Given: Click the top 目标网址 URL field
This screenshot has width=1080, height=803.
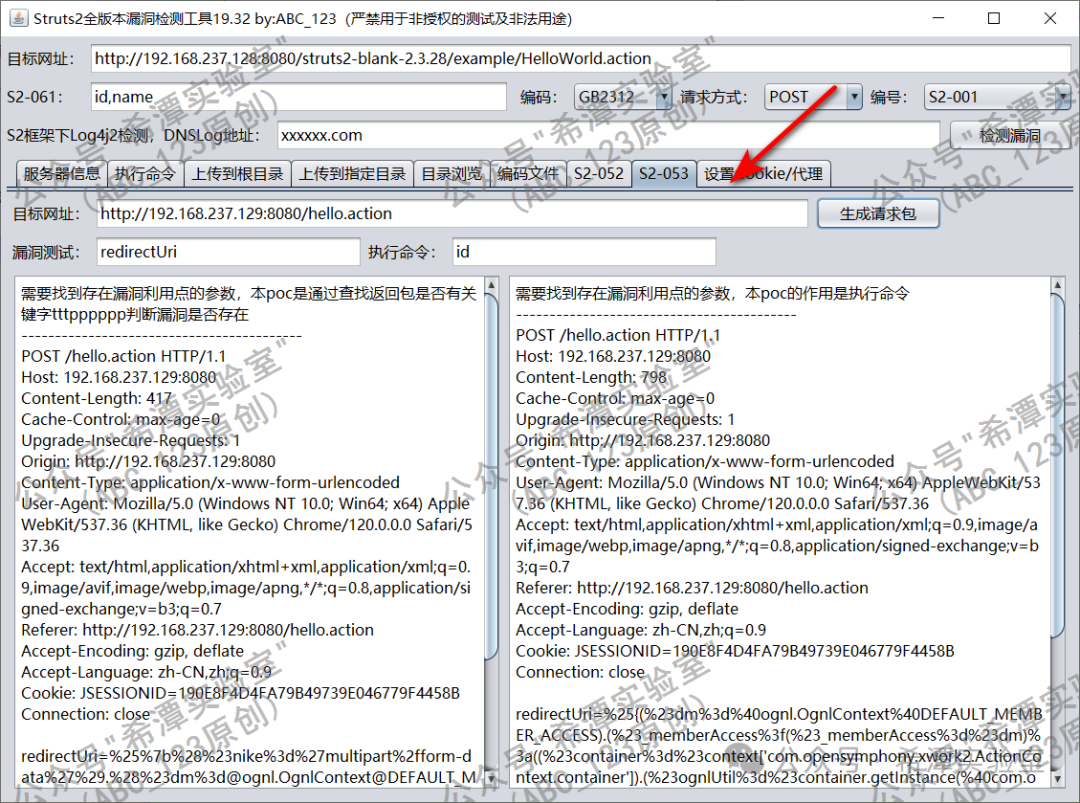Looking at the screenshot, I should [x=581, y=59].
